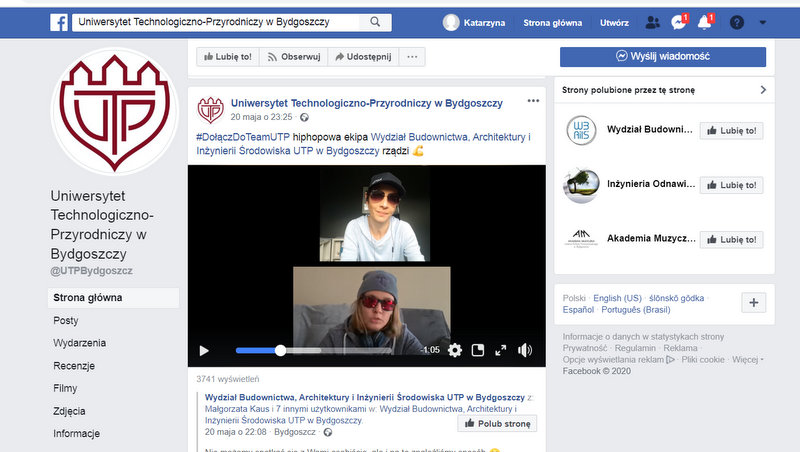Expand the account dropdown arrow

763,22
